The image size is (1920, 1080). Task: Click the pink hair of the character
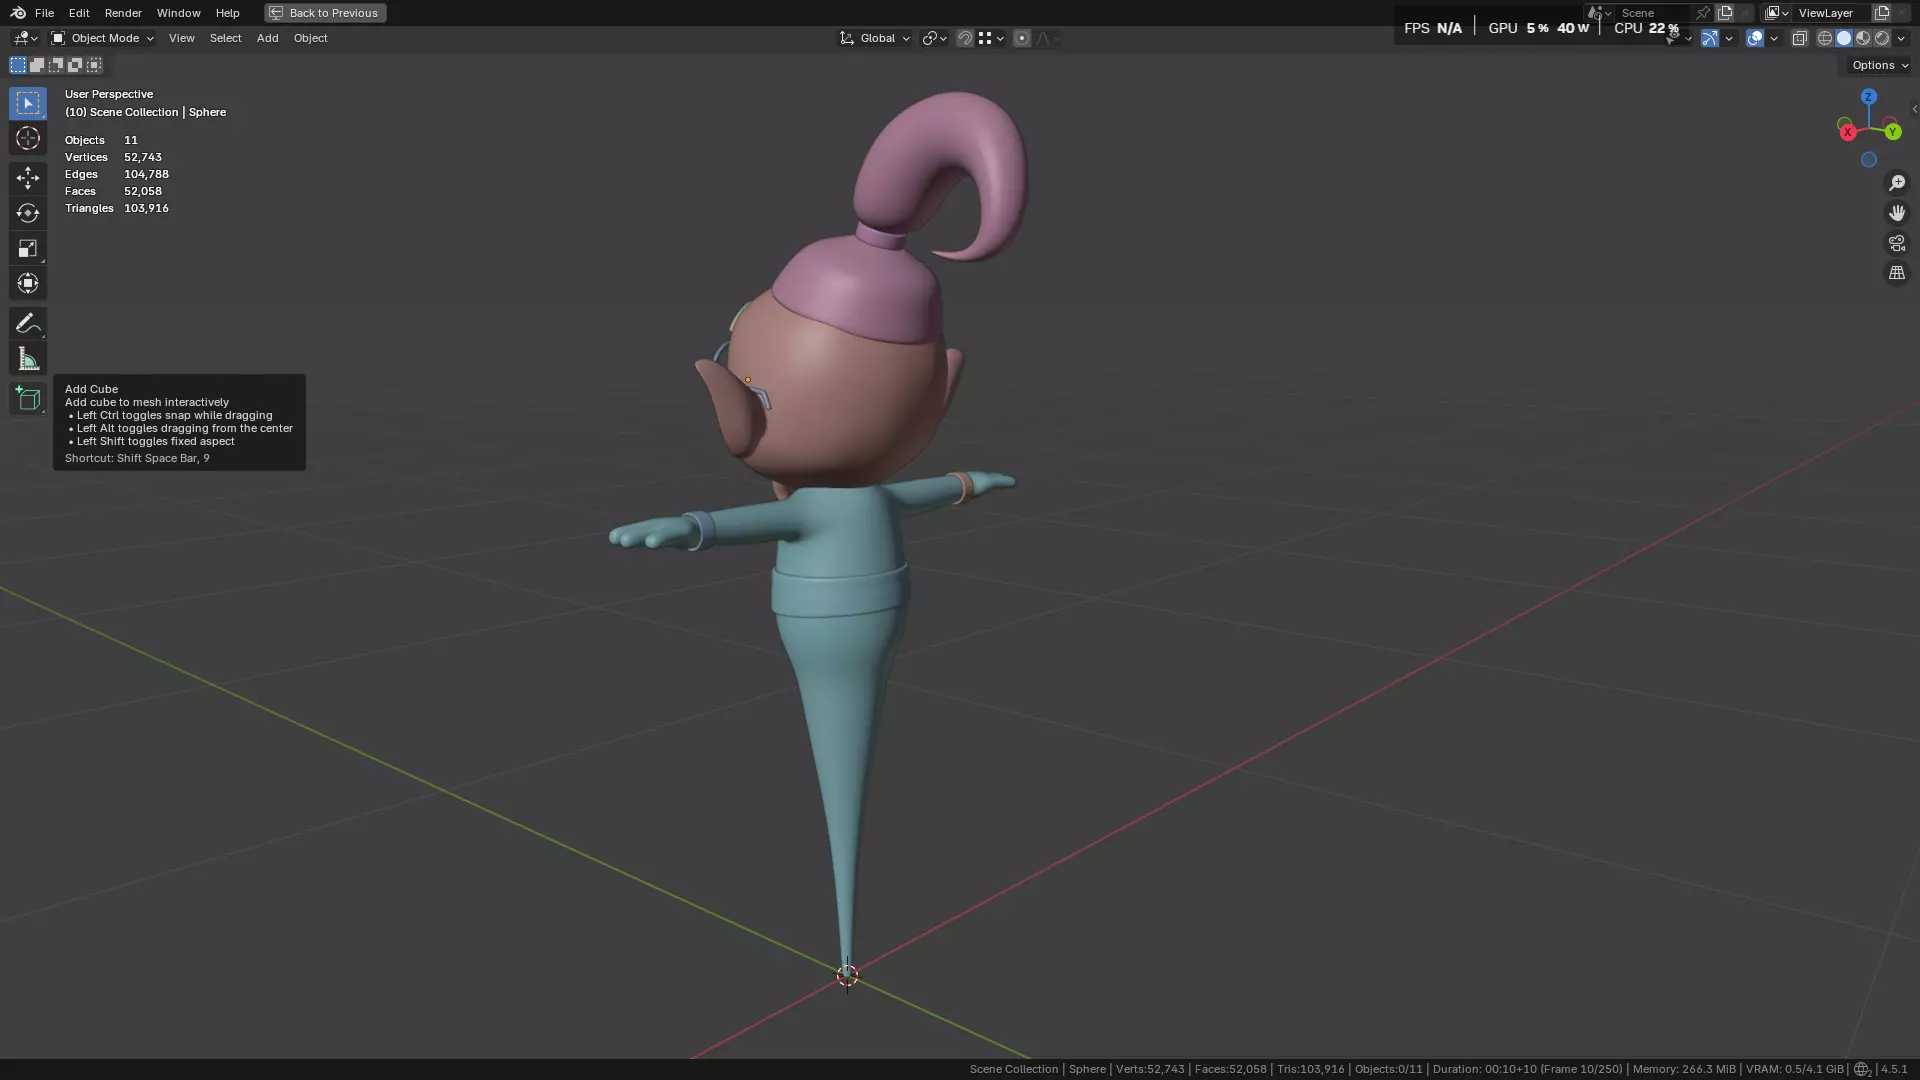(x=860, y=290)
